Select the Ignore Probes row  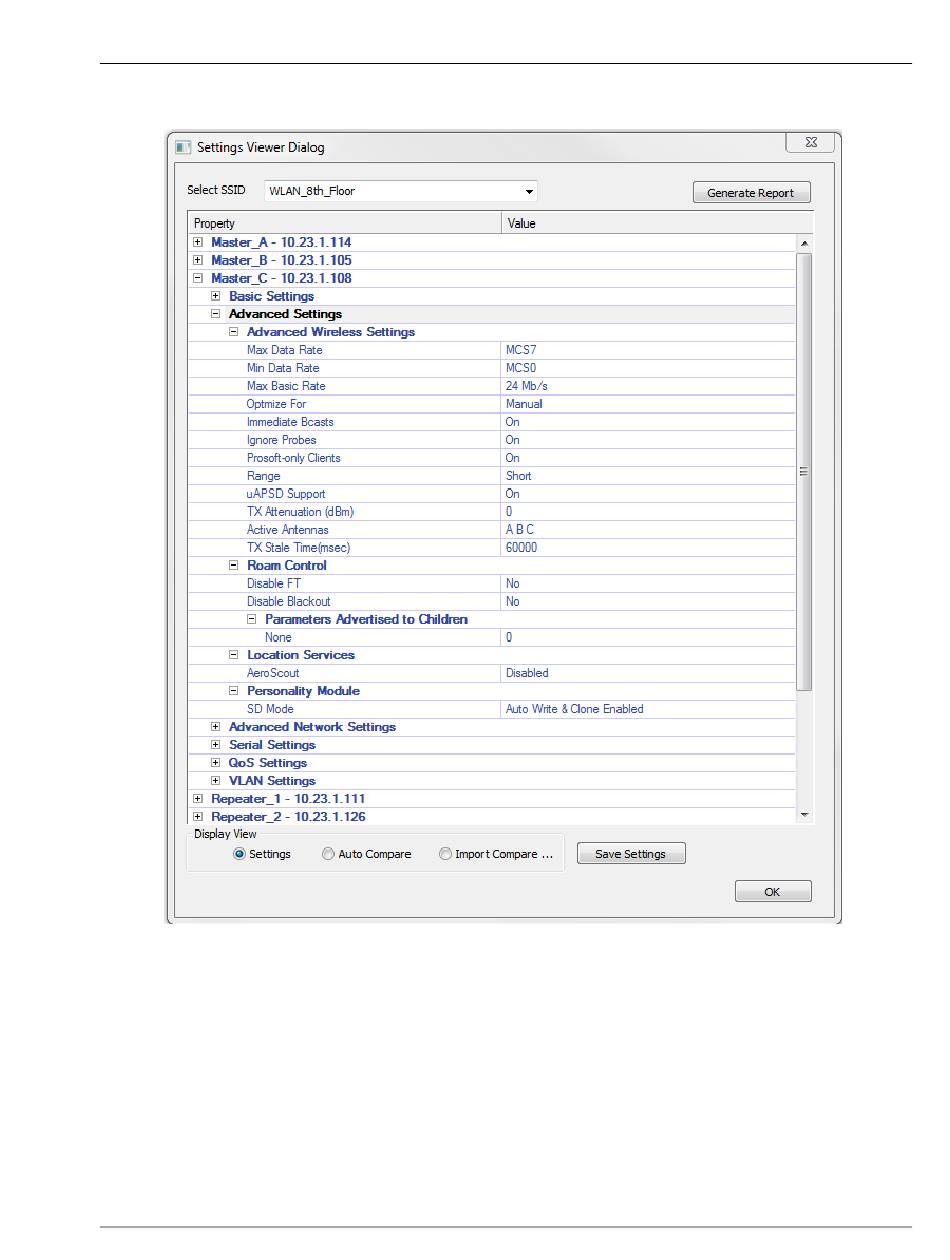coord(492,440)
